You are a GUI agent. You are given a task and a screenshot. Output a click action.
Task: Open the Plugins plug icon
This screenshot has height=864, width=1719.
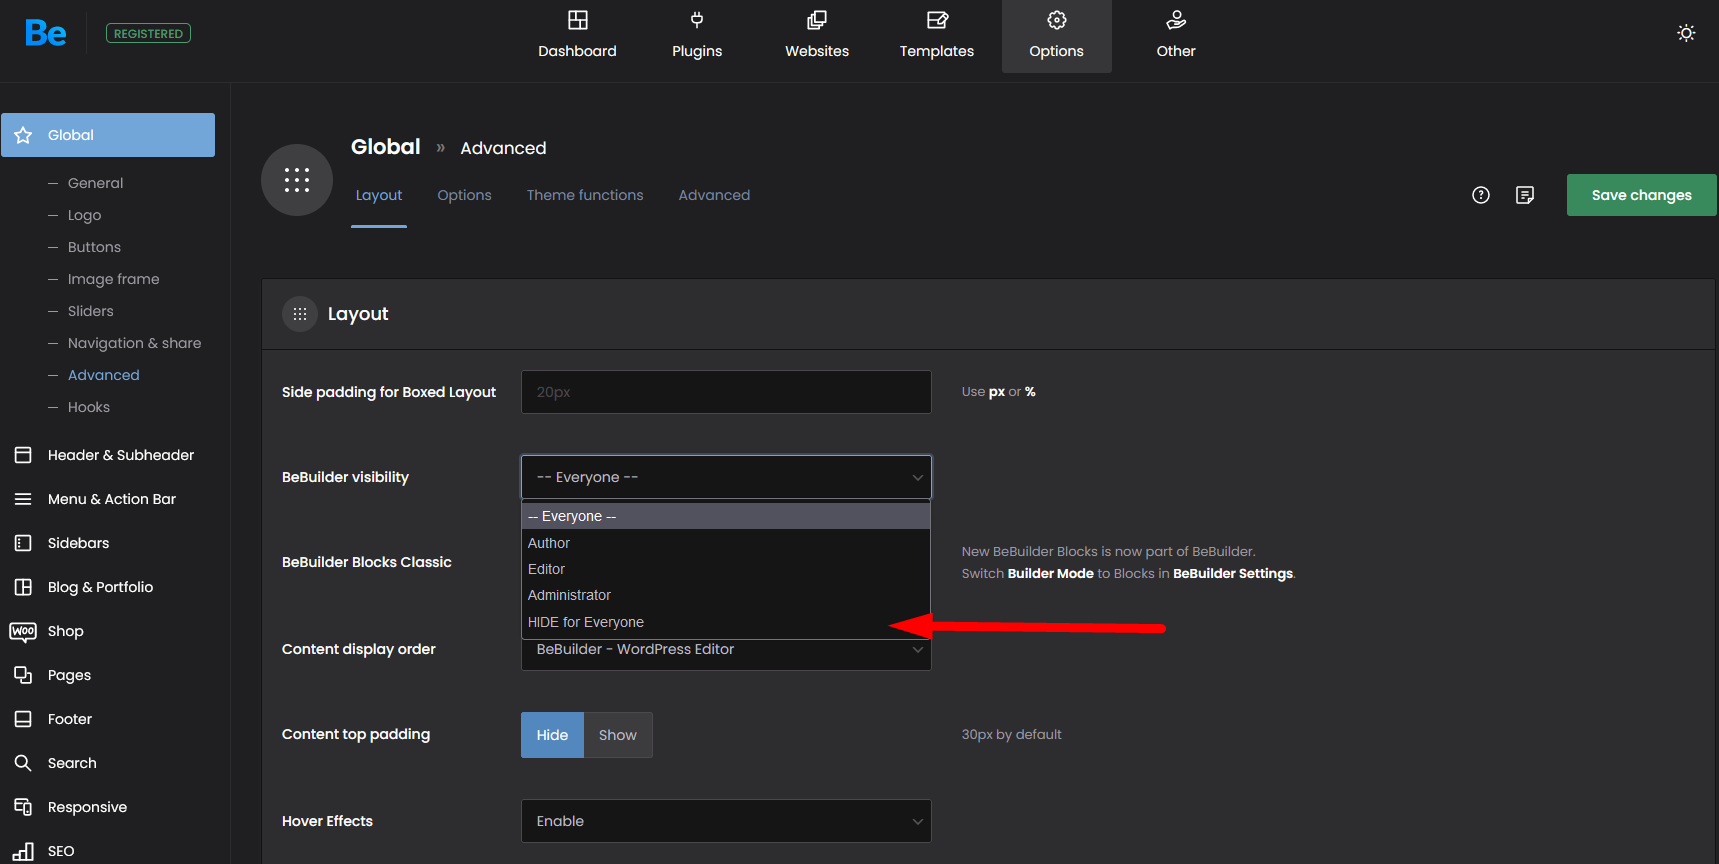[x=697, y=20]
